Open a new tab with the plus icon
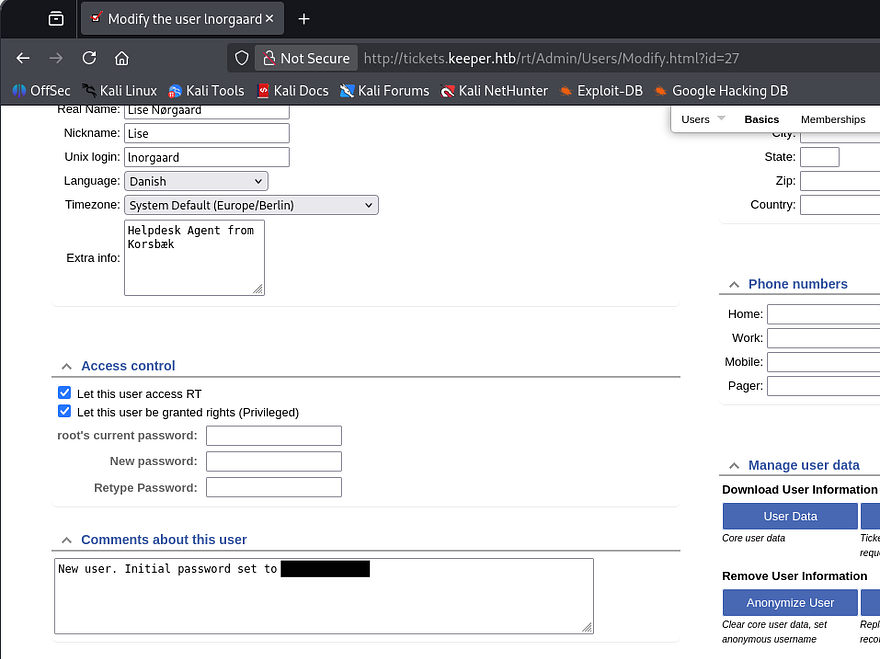 (304, 19)
